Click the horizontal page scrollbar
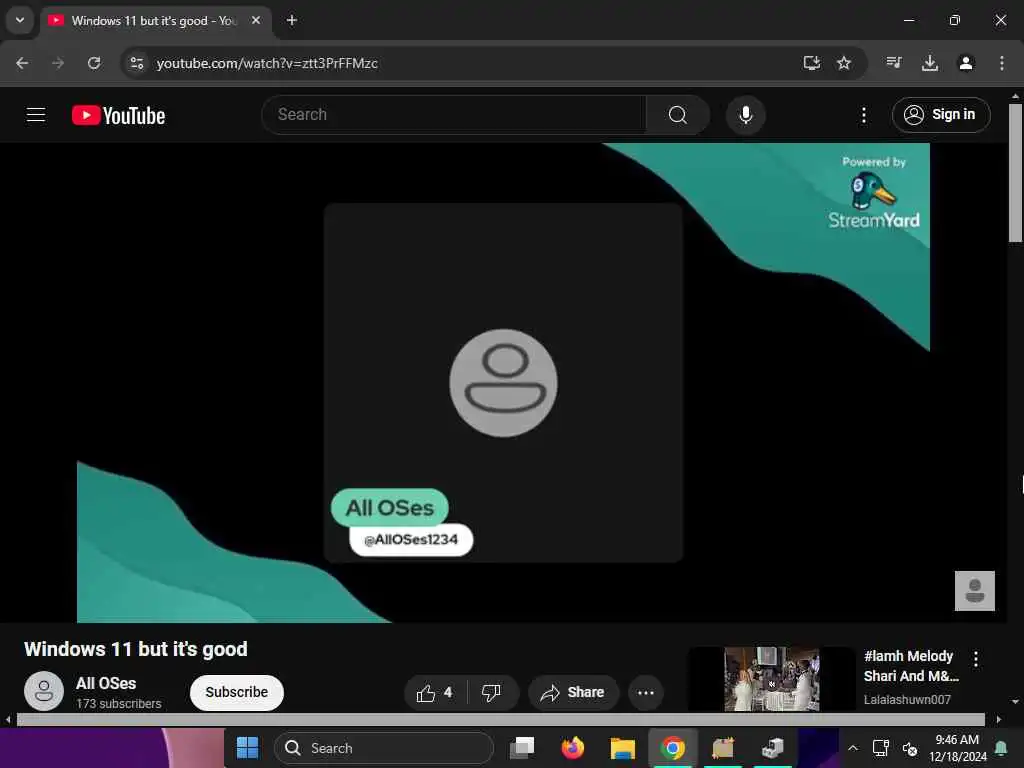The image size is (1024, 768). (x=500, y=720)
